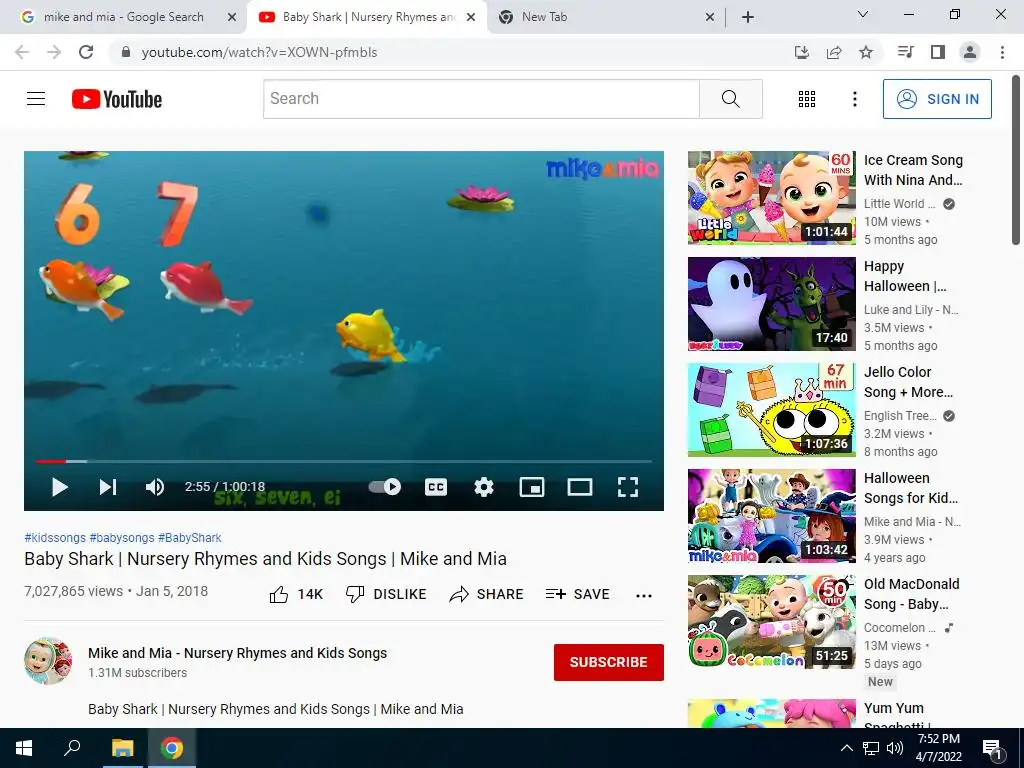Open a new browser tab

748,17
